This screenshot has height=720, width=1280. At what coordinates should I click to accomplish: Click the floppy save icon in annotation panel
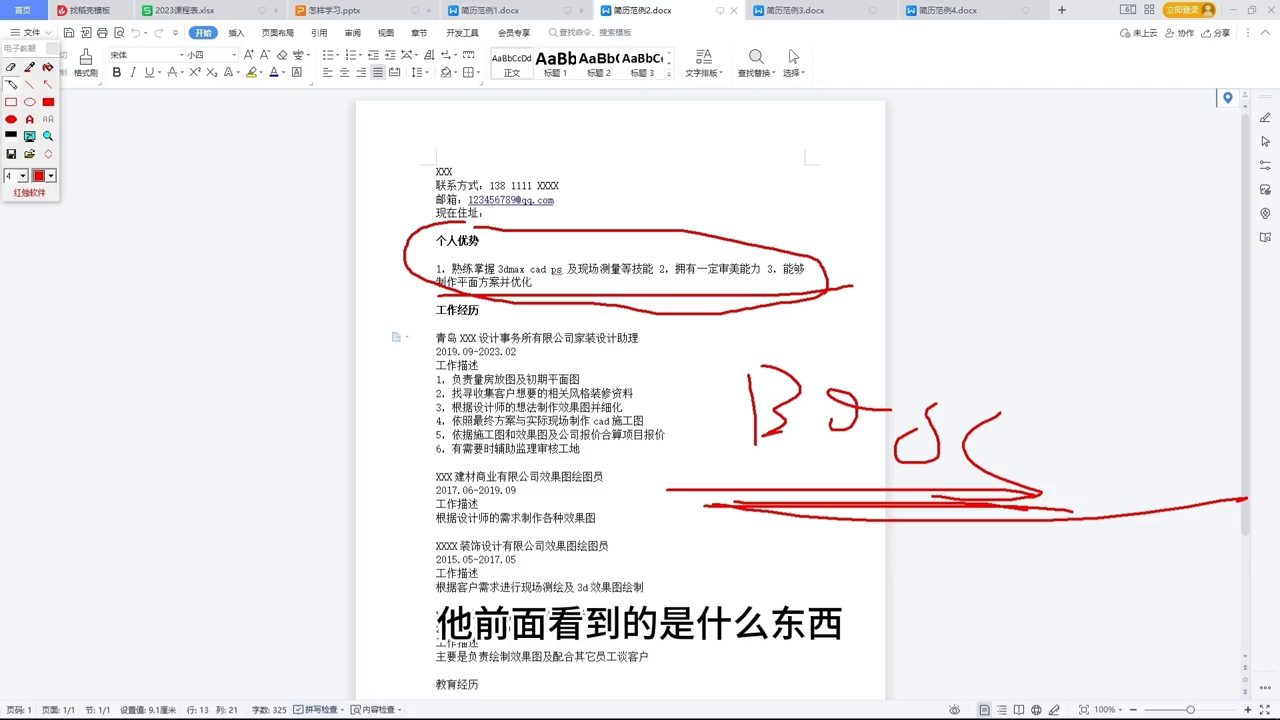tap(11, 154)
